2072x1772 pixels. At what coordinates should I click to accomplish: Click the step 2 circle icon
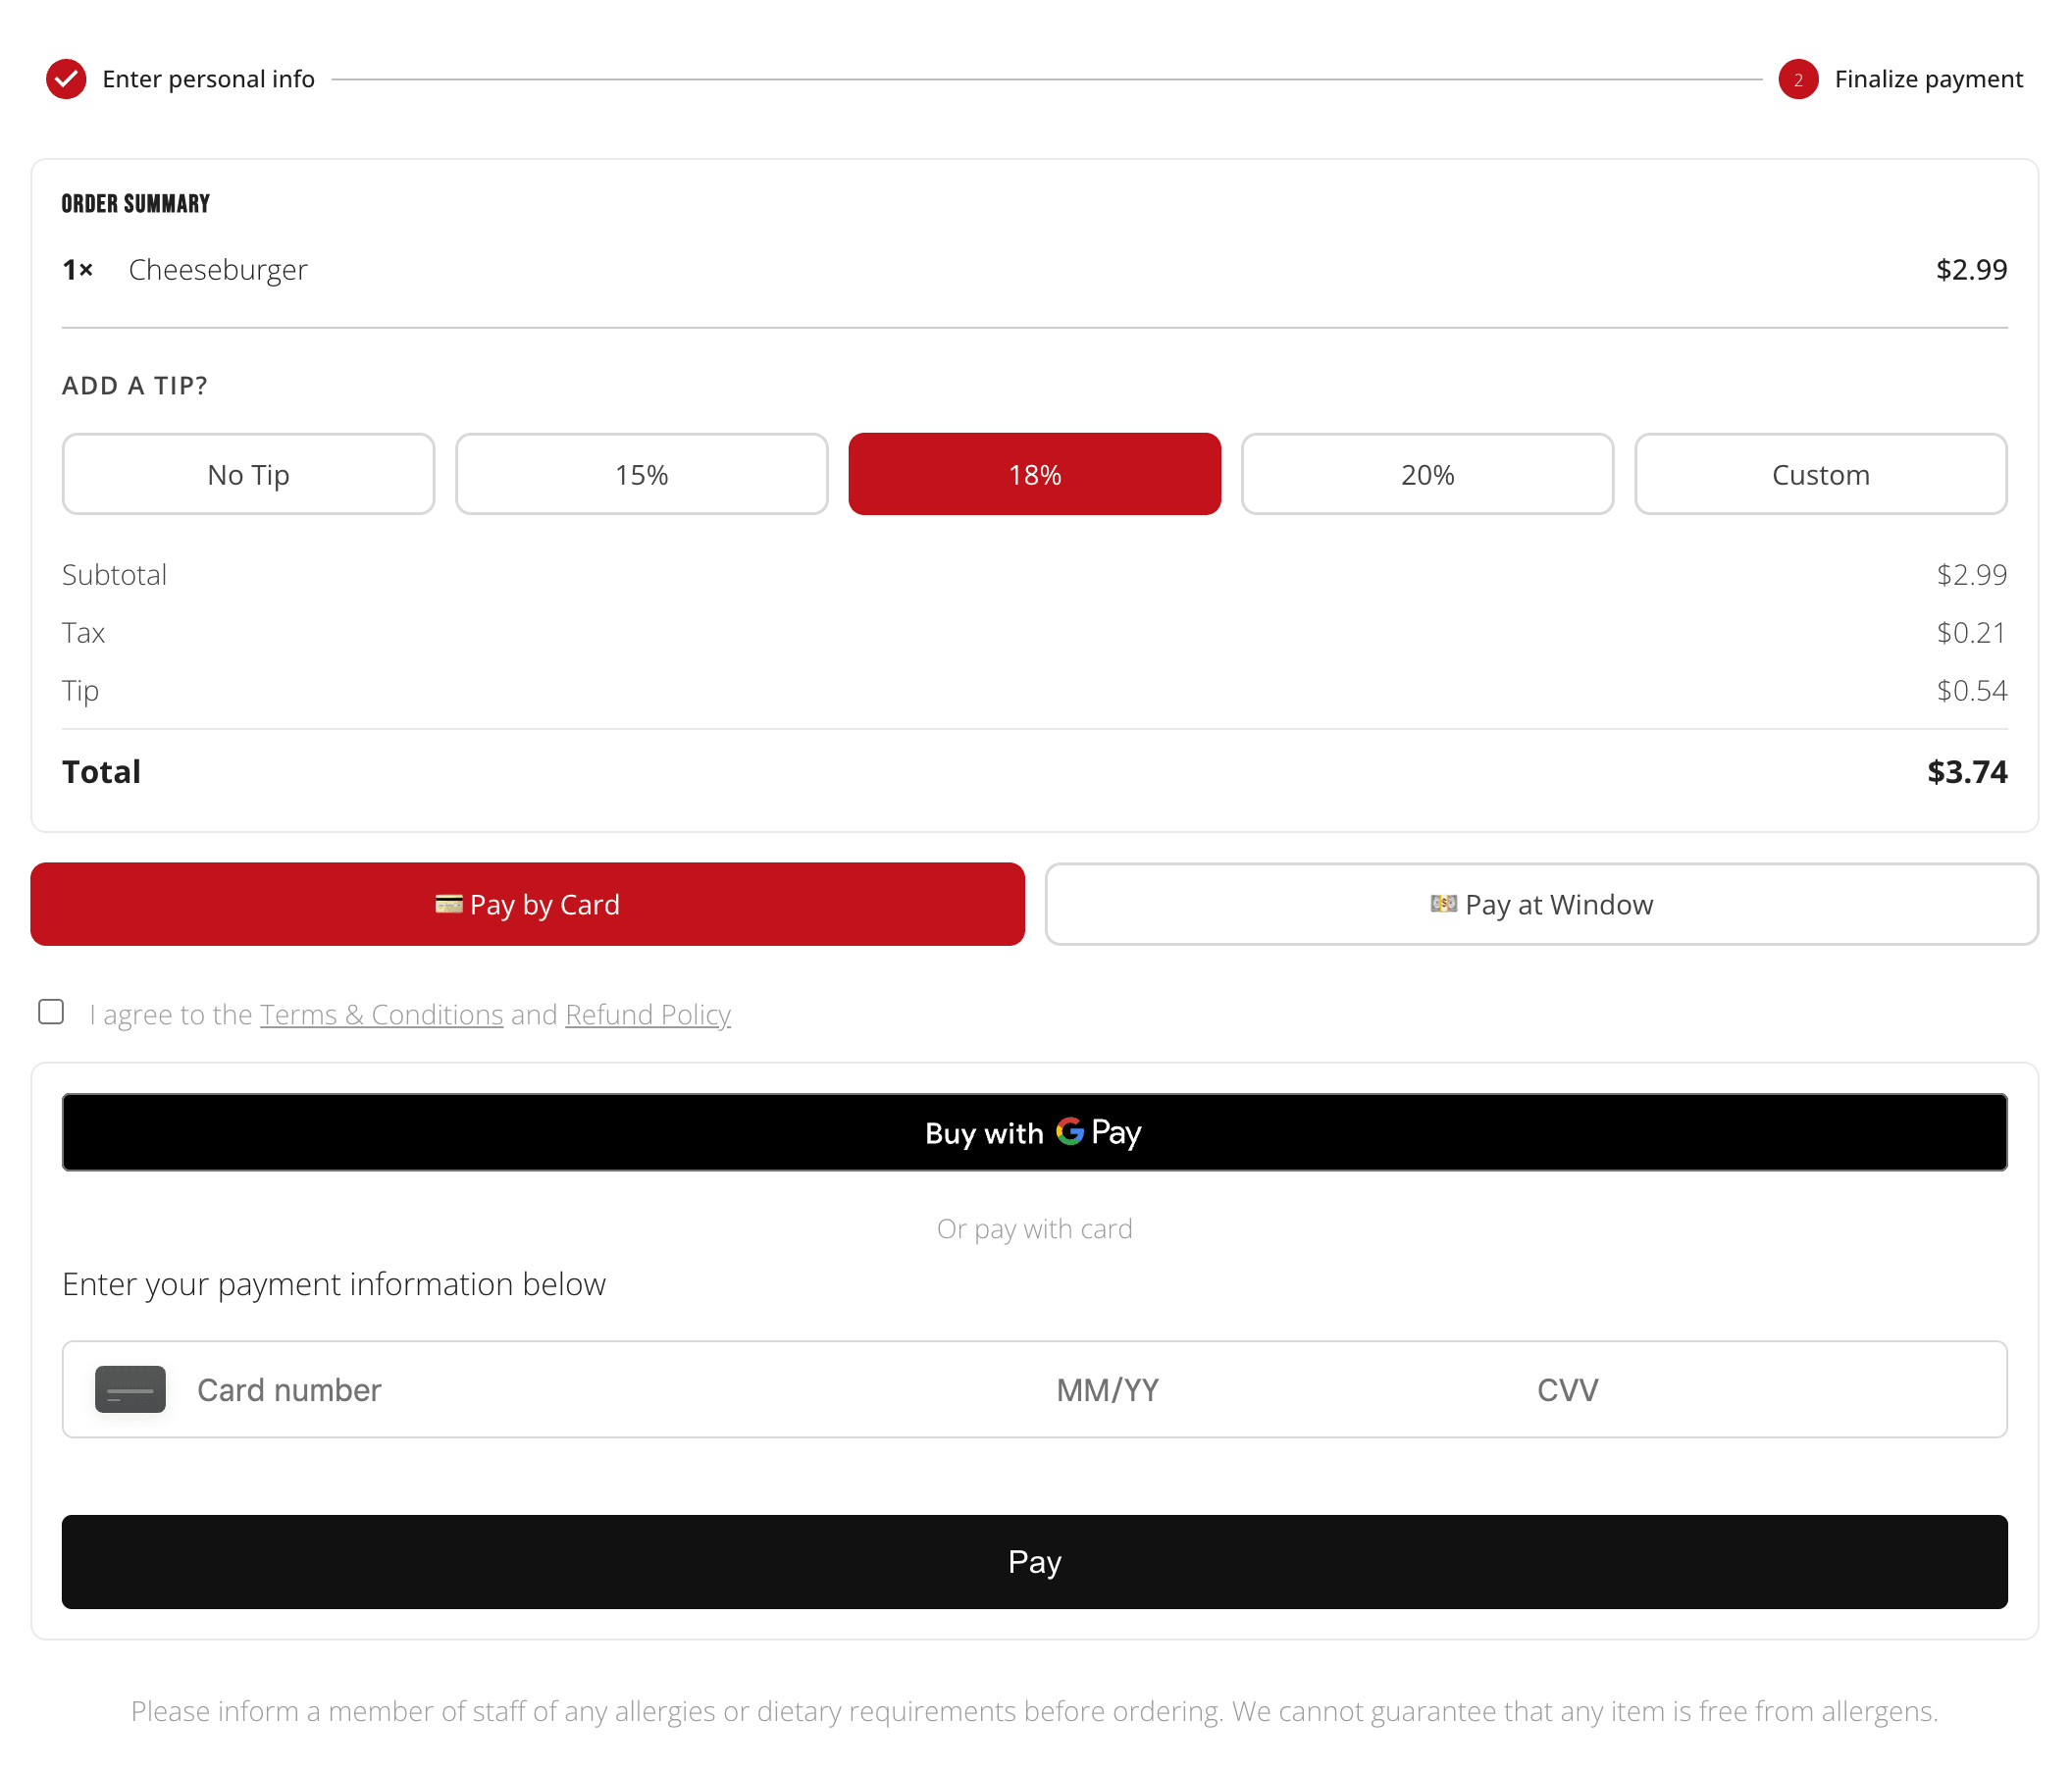coord(1798,79)
